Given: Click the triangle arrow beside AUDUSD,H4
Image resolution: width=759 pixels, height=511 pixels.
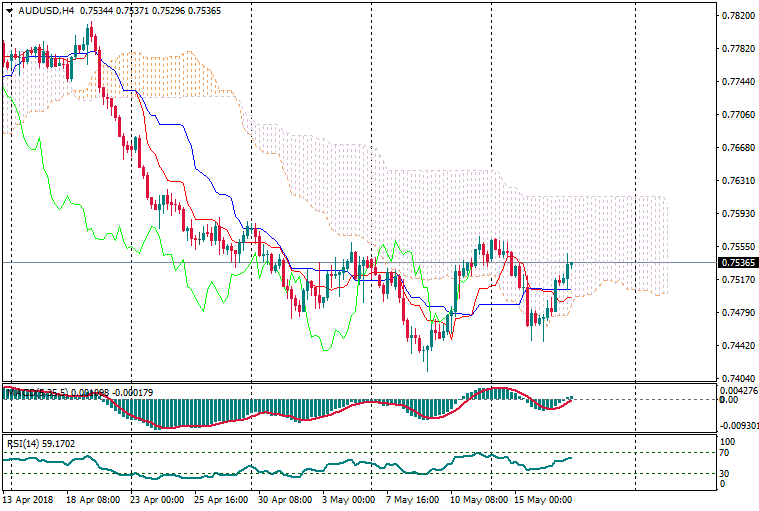Looking at the screenshot, I should click(x=9, y=11).
